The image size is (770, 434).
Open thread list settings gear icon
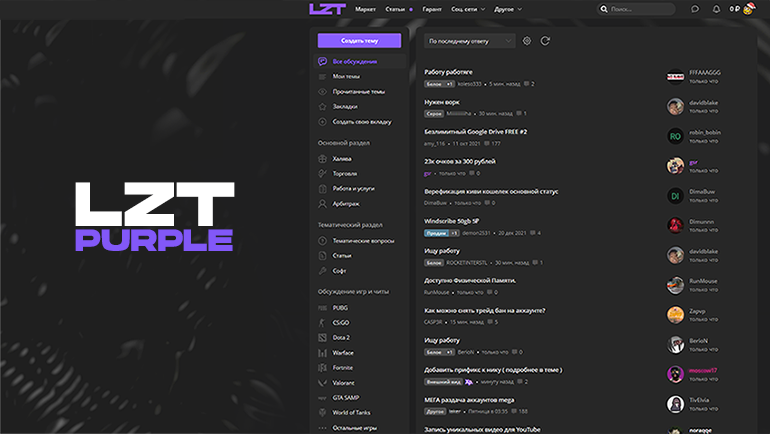point(526,41)
